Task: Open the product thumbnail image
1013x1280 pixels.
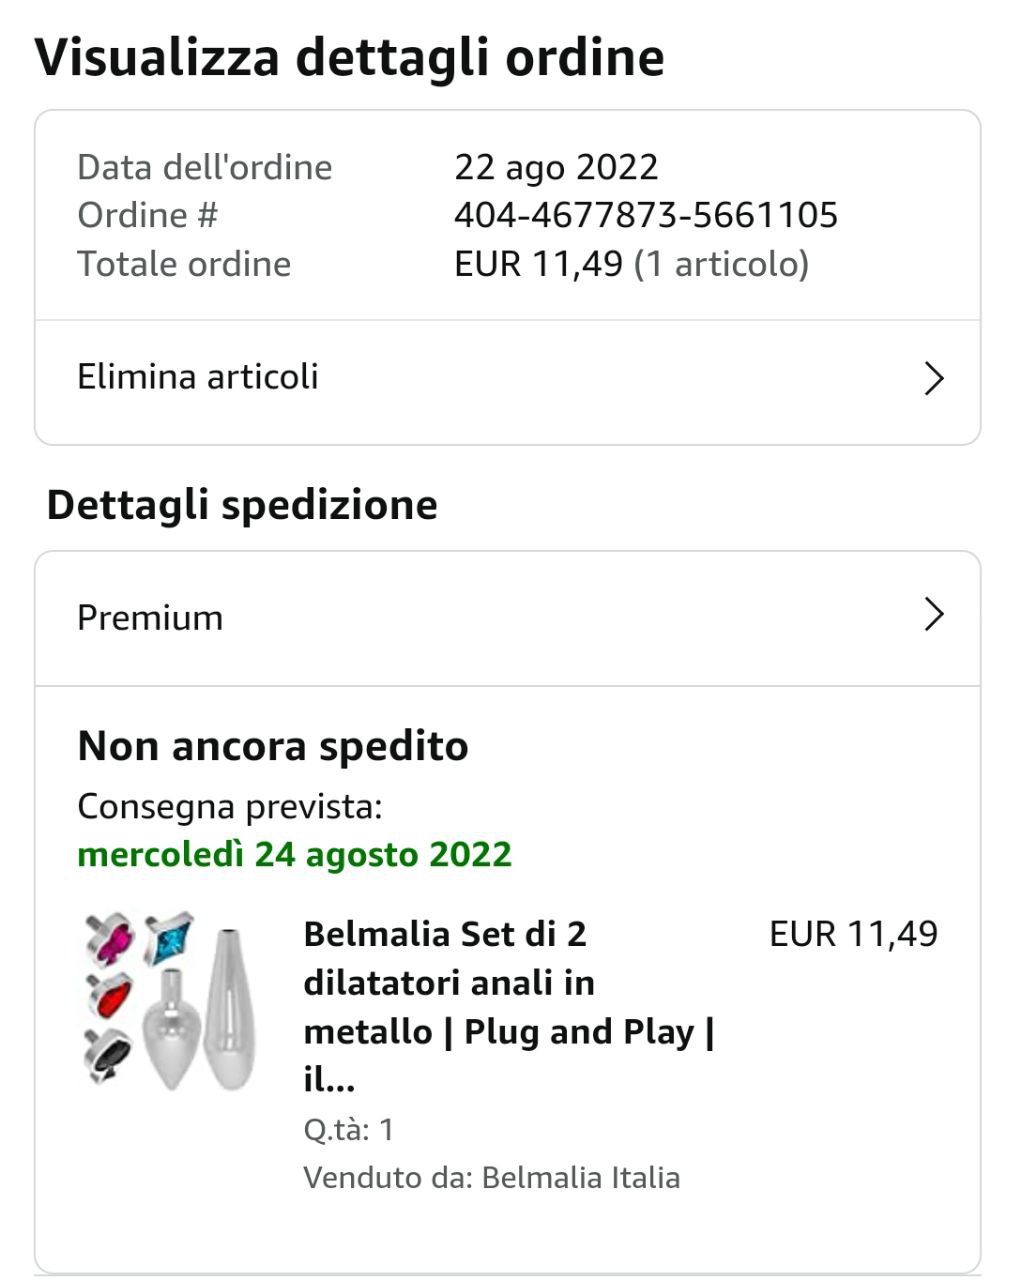Action: [x=169, y=1001]
